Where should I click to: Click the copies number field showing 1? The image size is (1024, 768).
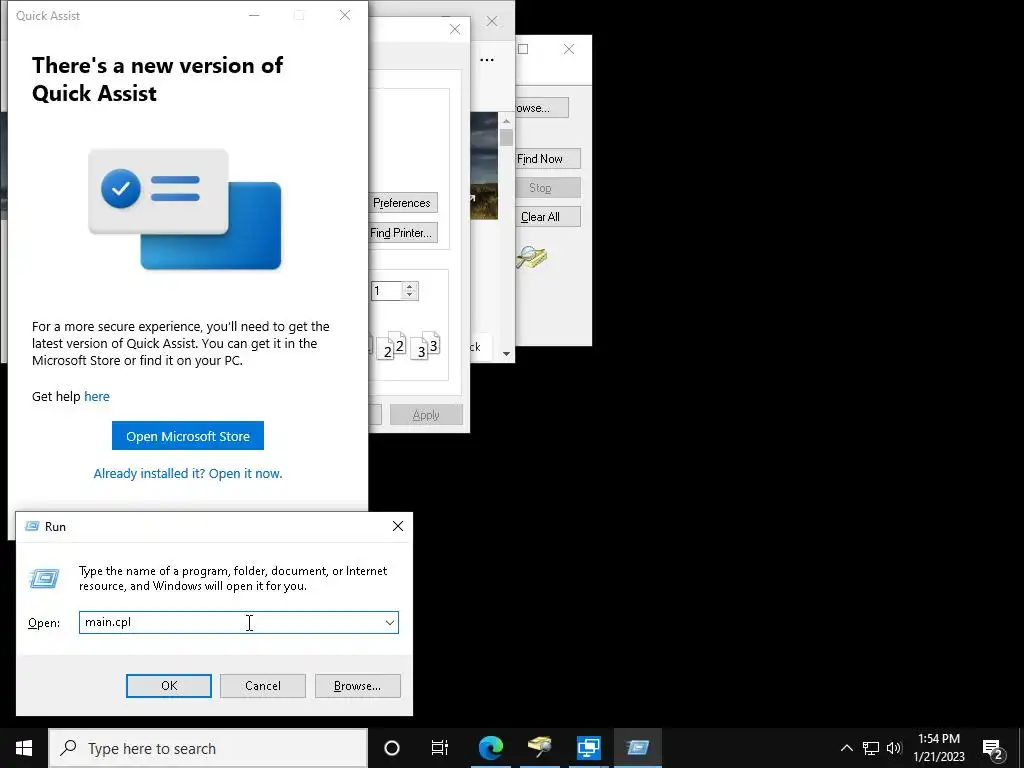387,291
